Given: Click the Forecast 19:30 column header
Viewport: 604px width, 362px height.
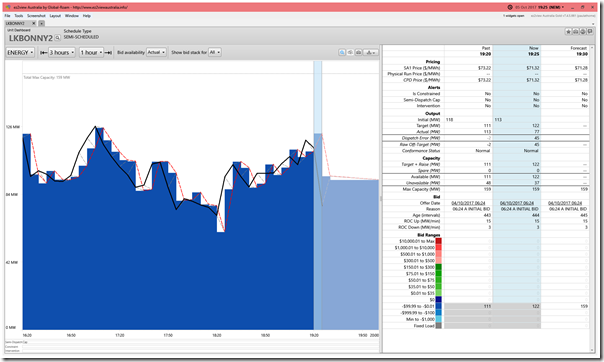Looking at the screenshot, I should 565,51.
